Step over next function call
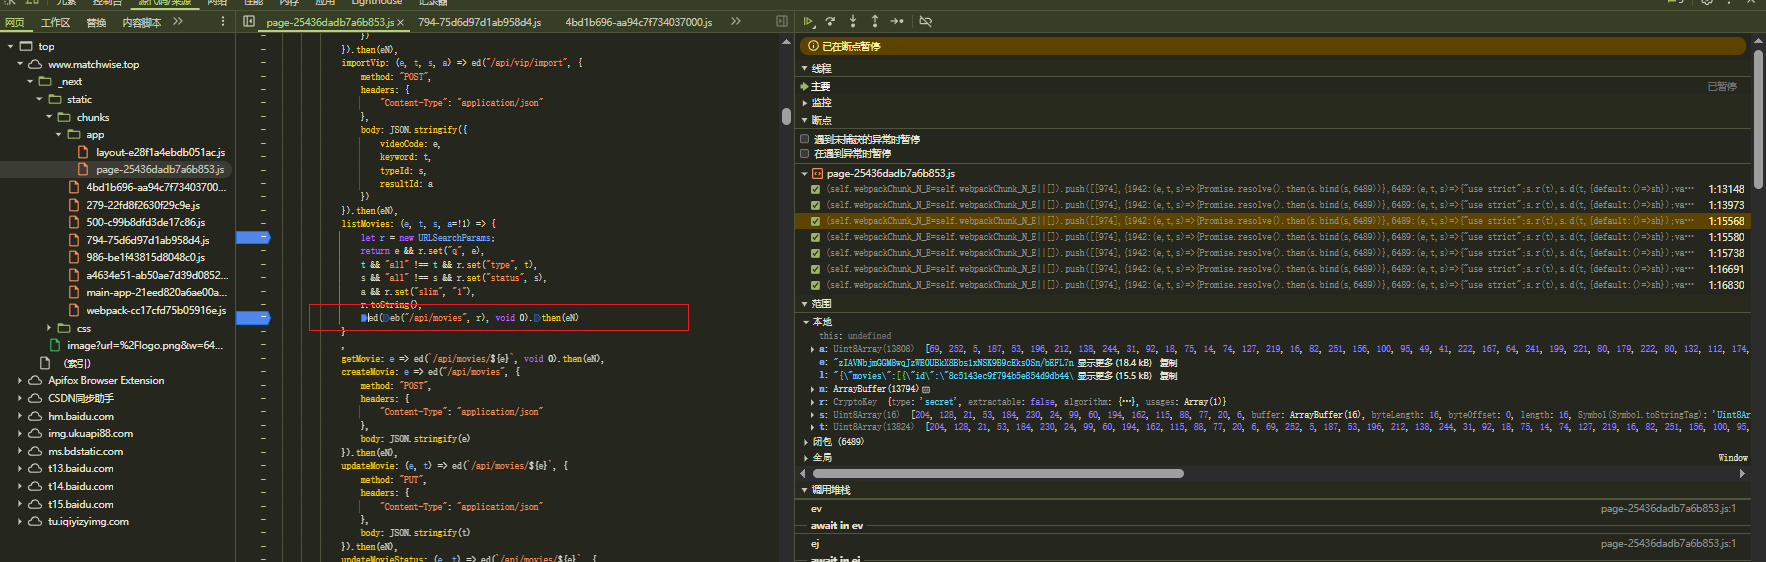The height and width of the screenshot is (562, 1766). pyautogui.click(x=830, y=21)
